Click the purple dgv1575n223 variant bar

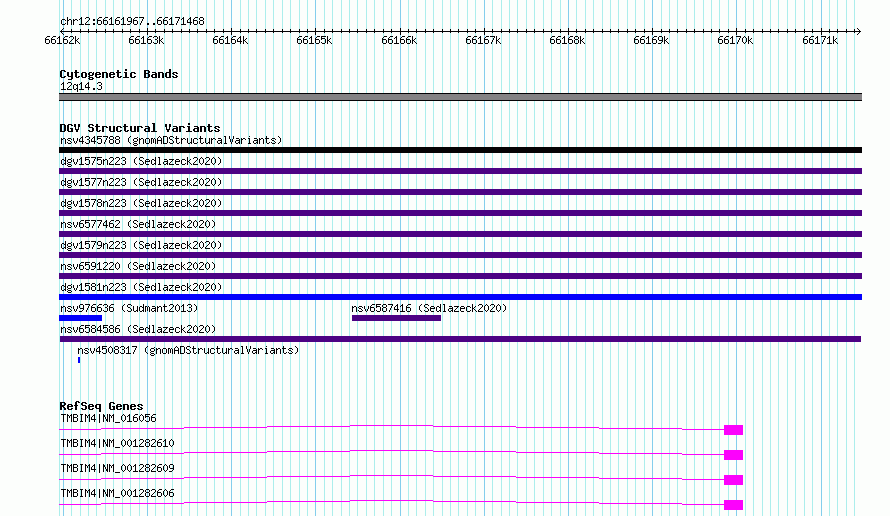point(460,171)
